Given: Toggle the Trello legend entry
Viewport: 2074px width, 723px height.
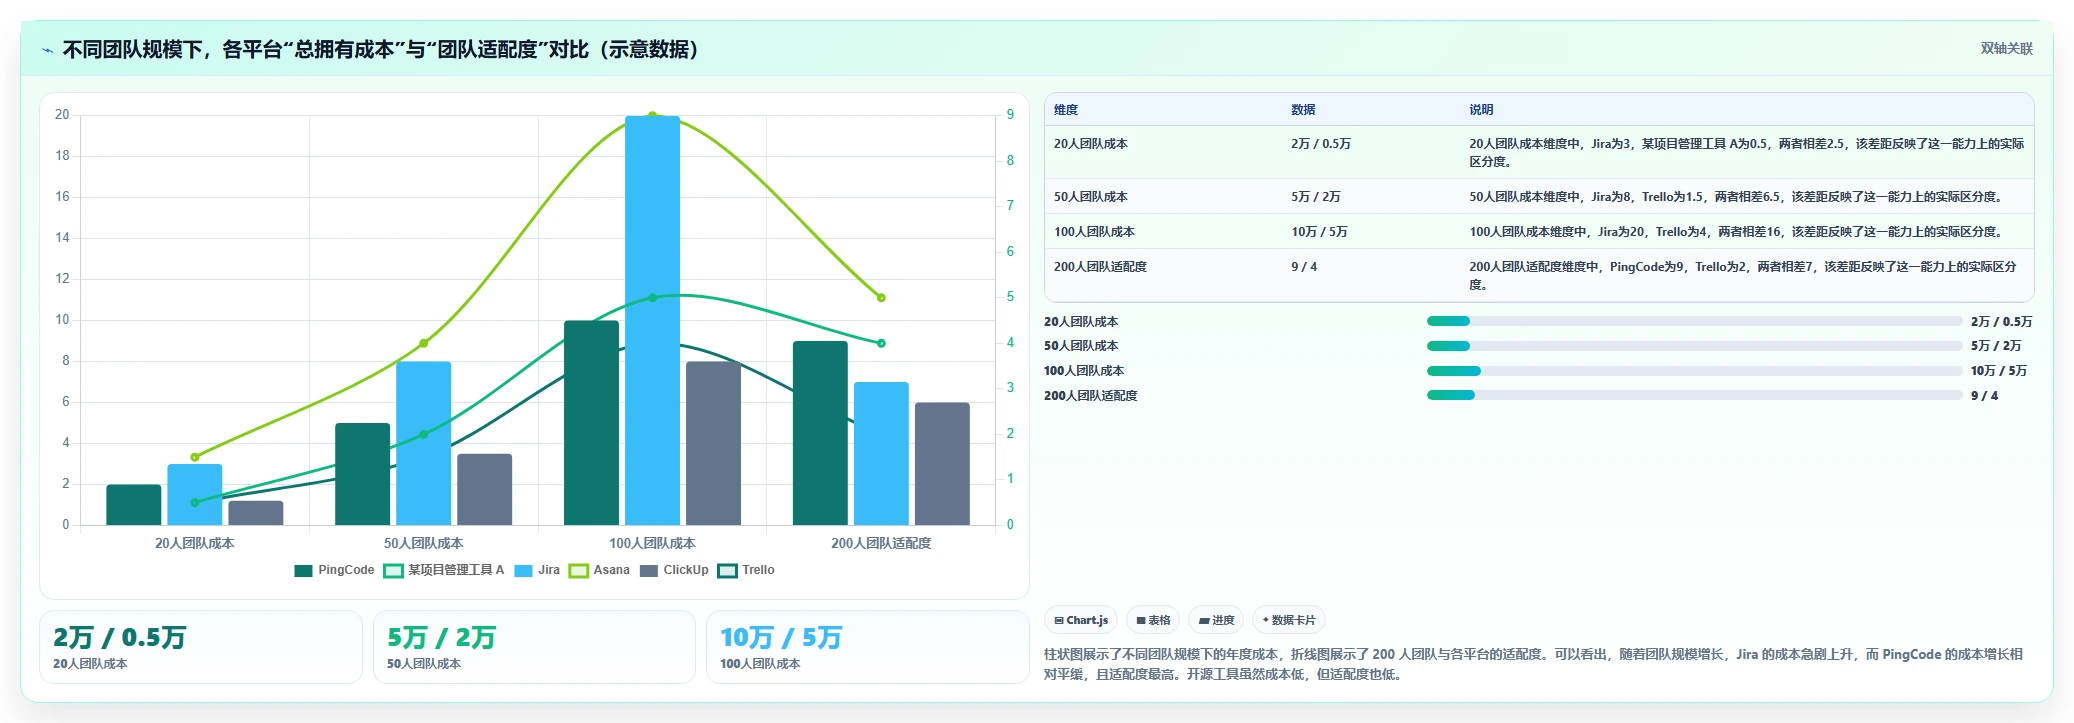Looking at the screenshot, I should coord(746,570).
